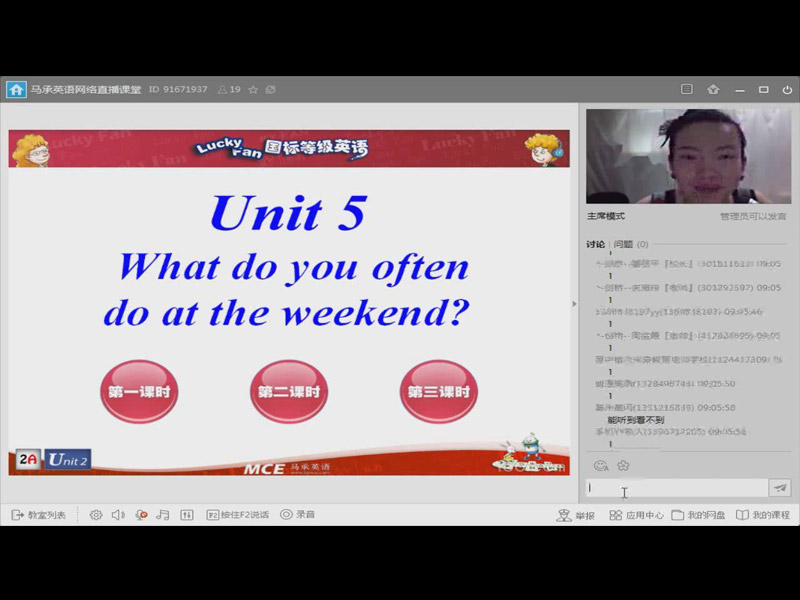The width and height of the screenshot is (800, 600).
Task: Click the 举报 report icon
Action: [576, 515]
